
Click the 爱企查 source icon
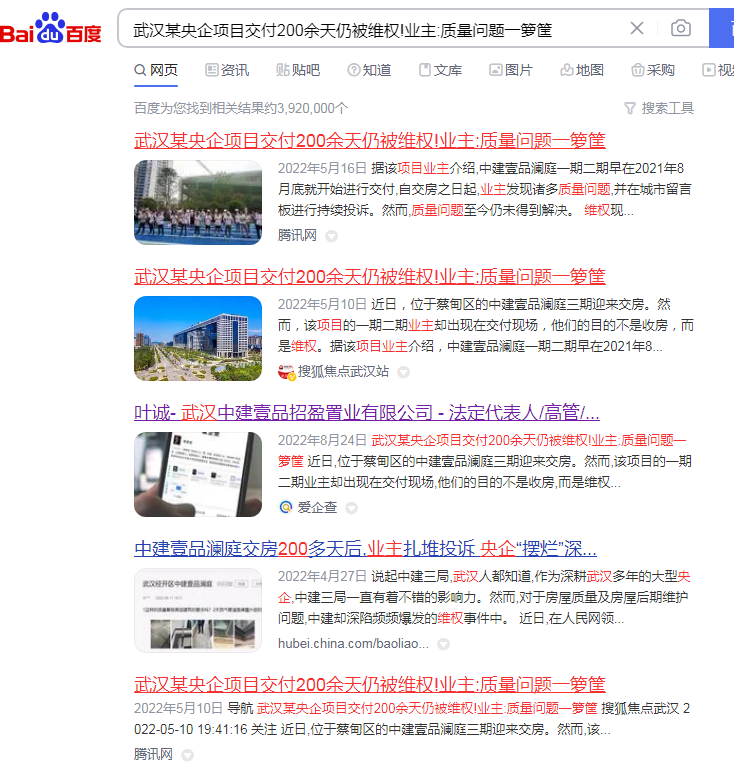285,508
